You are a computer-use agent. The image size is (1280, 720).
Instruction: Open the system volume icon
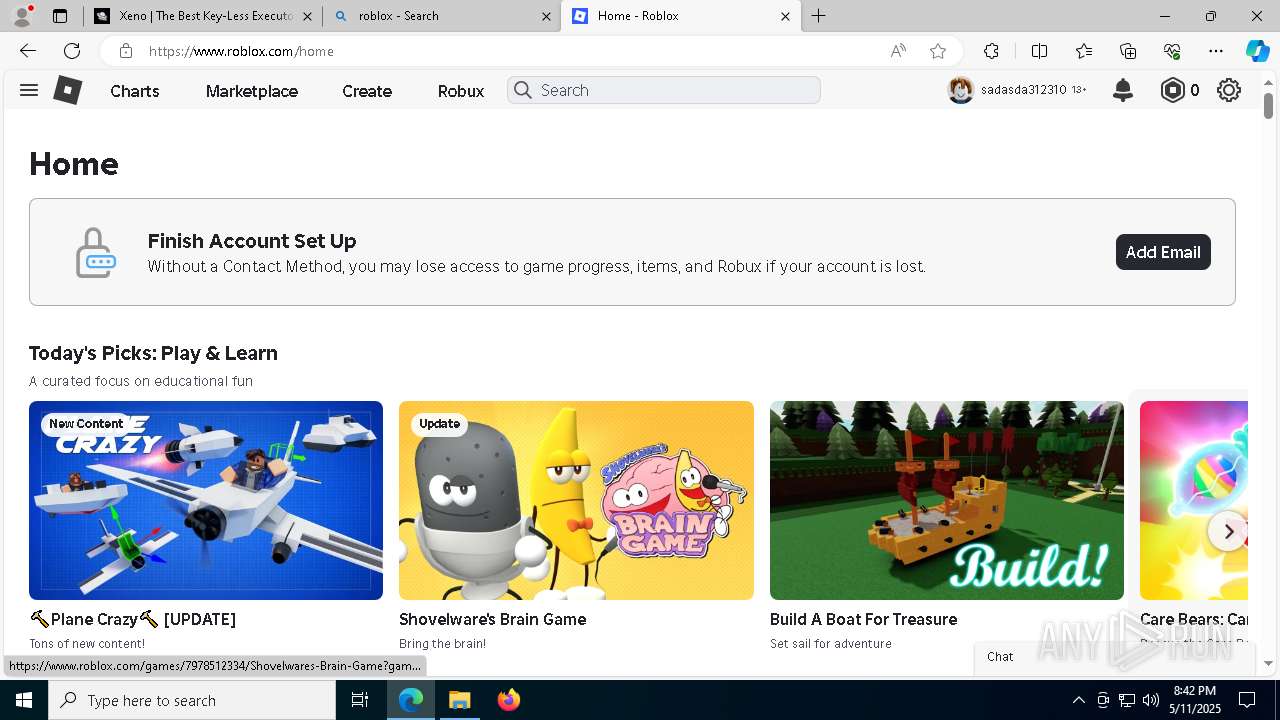(1151, 700)
